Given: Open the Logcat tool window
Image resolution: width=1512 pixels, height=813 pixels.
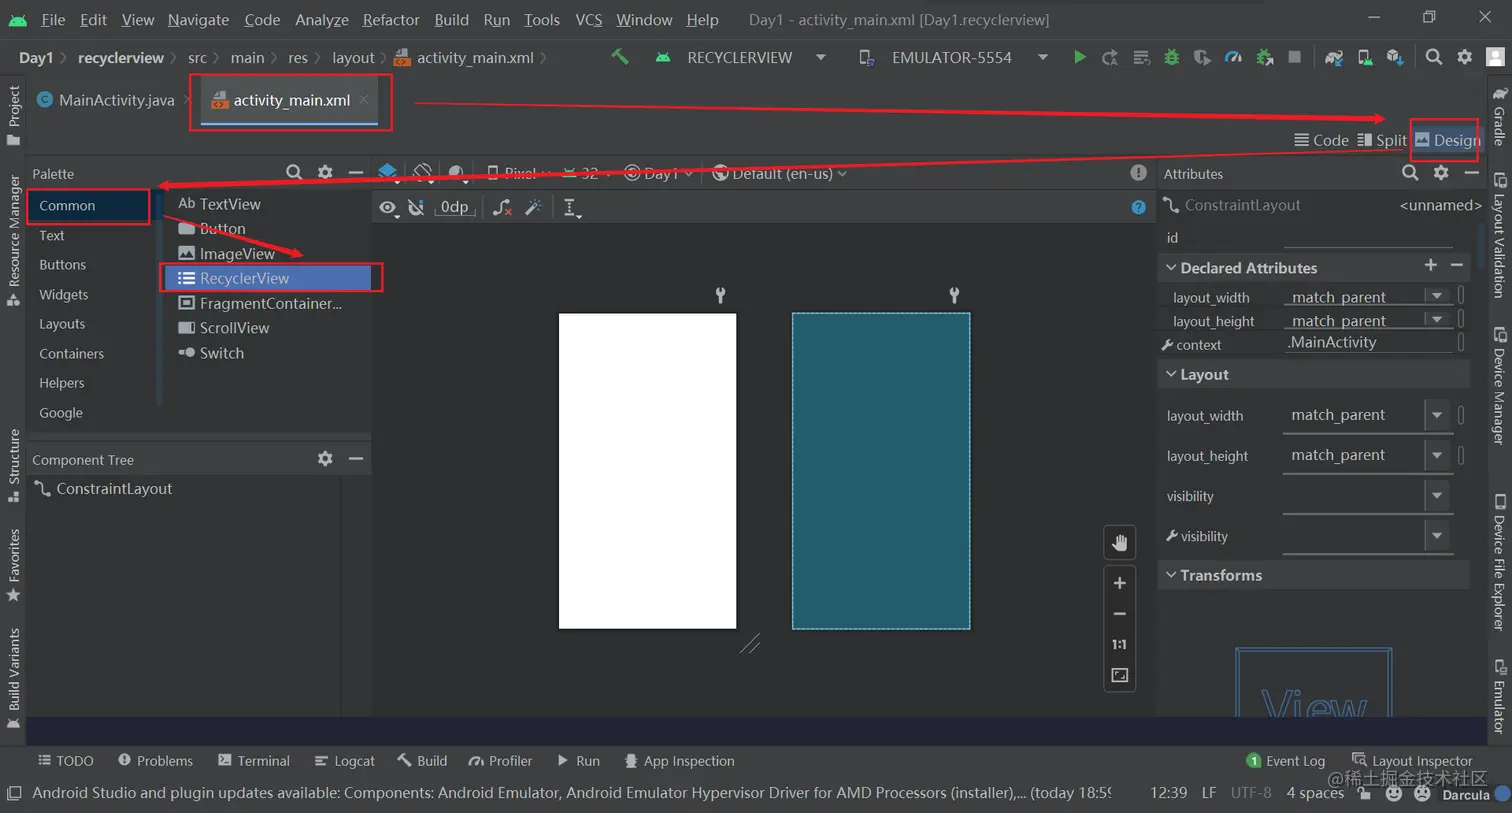Looking at the screenshot, I should (x=344, y=761).
